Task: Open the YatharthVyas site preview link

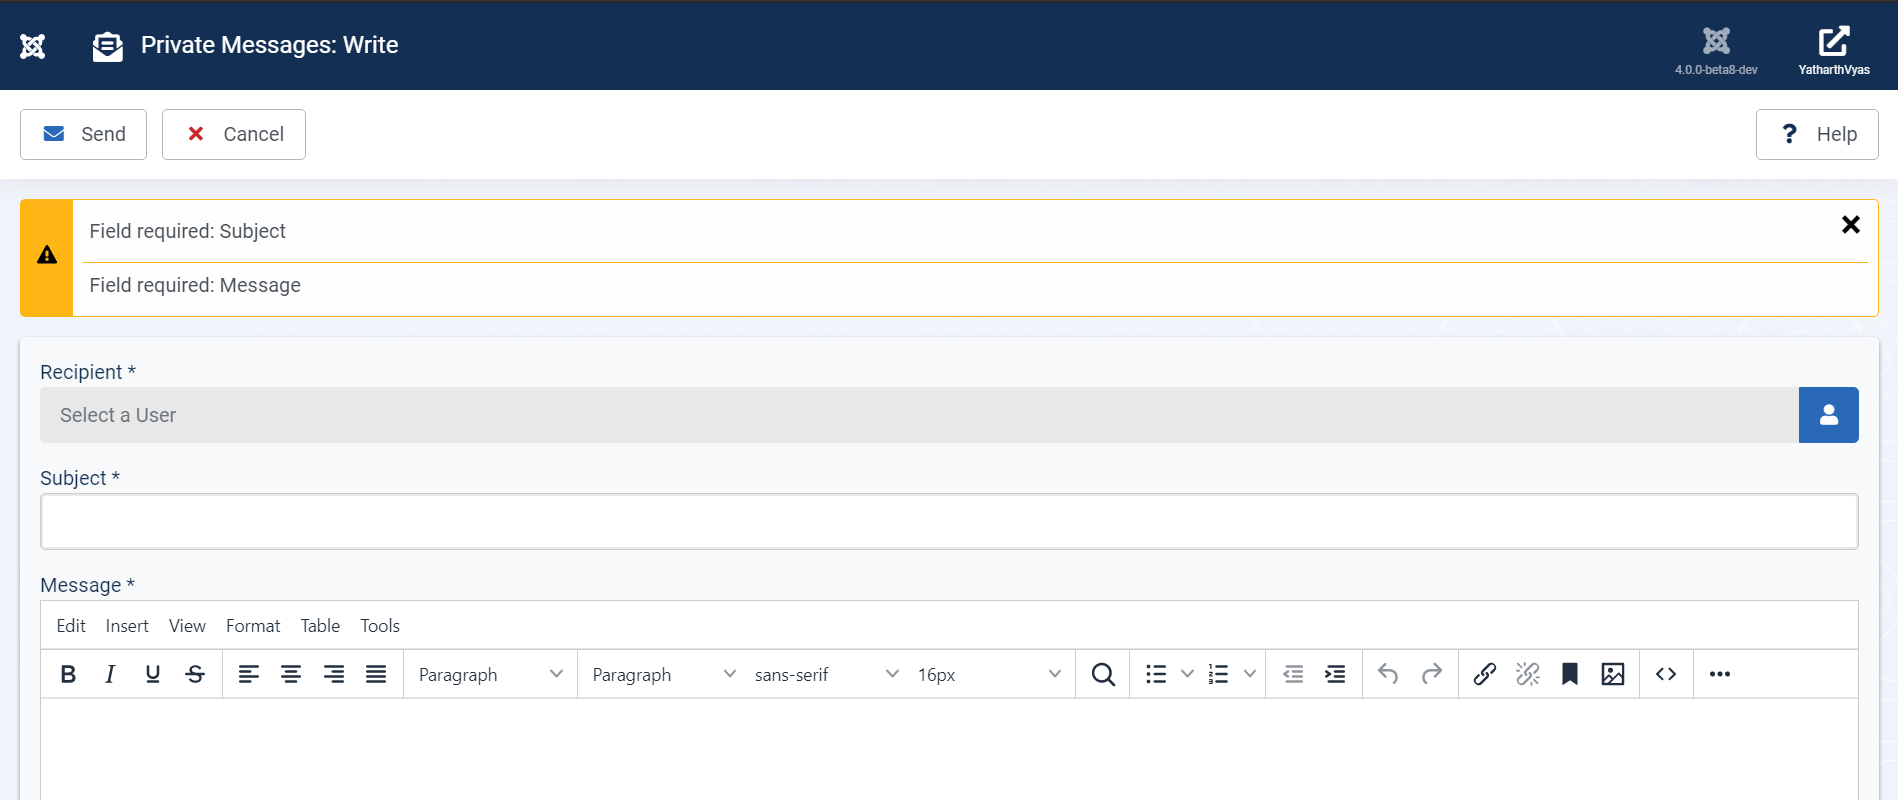Action: (x=1834, y=50)
